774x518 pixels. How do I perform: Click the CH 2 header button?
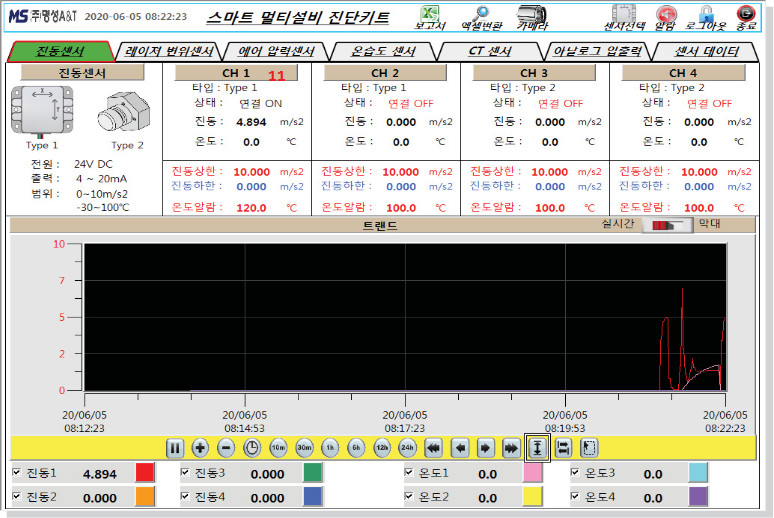(385, 73)
